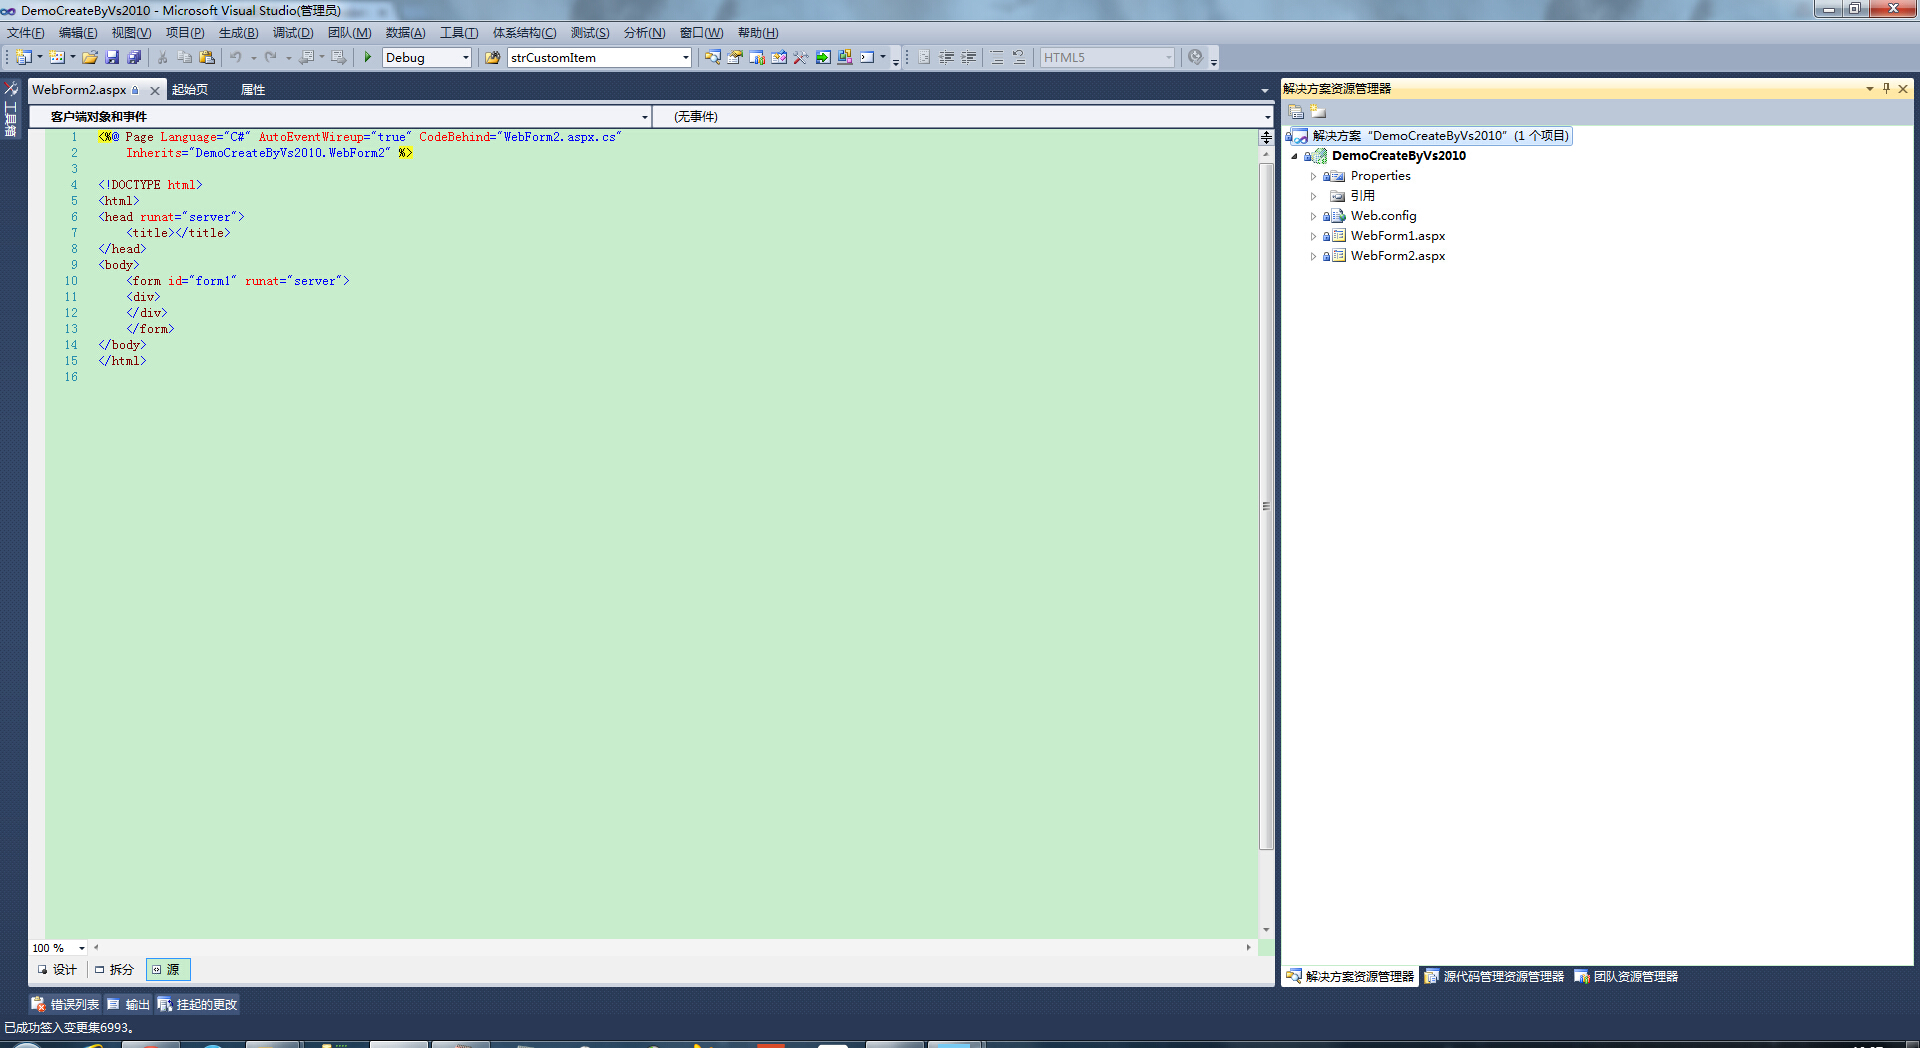This screenshot has width=1920, height=1048.
Task: Click the Properties icon in Solution Explorer toolbar
Action: [x=1296, y=112]
